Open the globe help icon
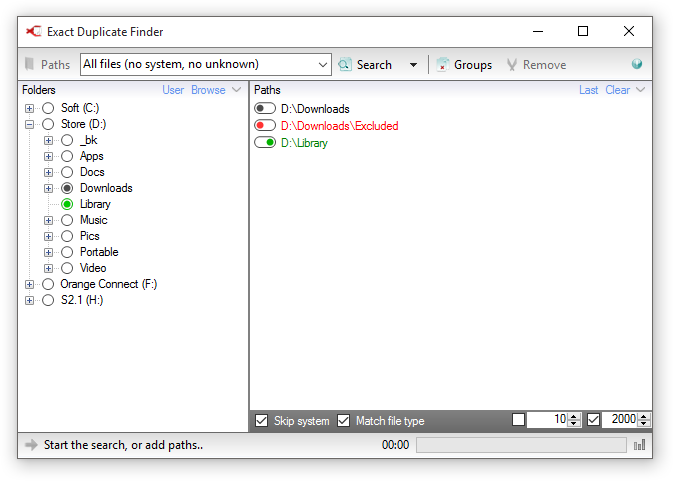The image size is (673, 481). coord(637,64)
